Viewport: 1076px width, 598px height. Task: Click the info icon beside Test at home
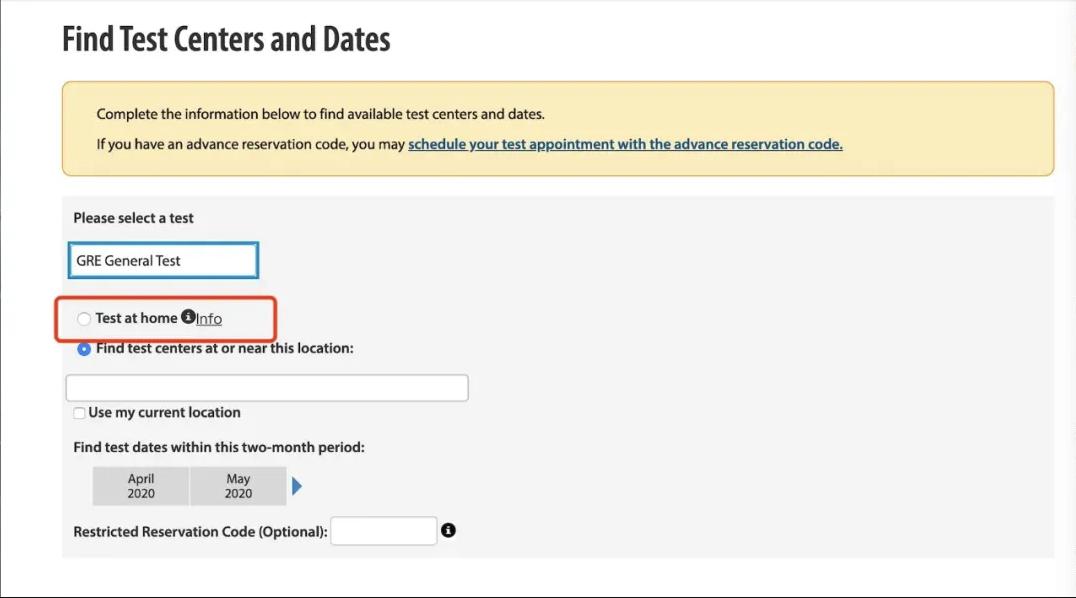point(188,317)
